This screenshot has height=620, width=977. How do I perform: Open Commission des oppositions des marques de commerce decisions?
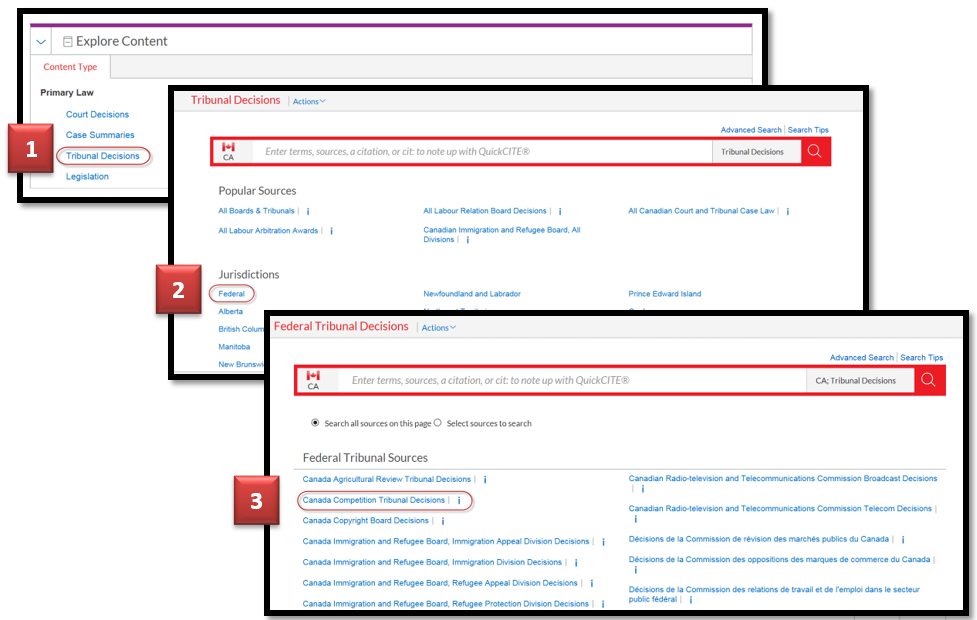pyautogui.click(x=779, y=560)
